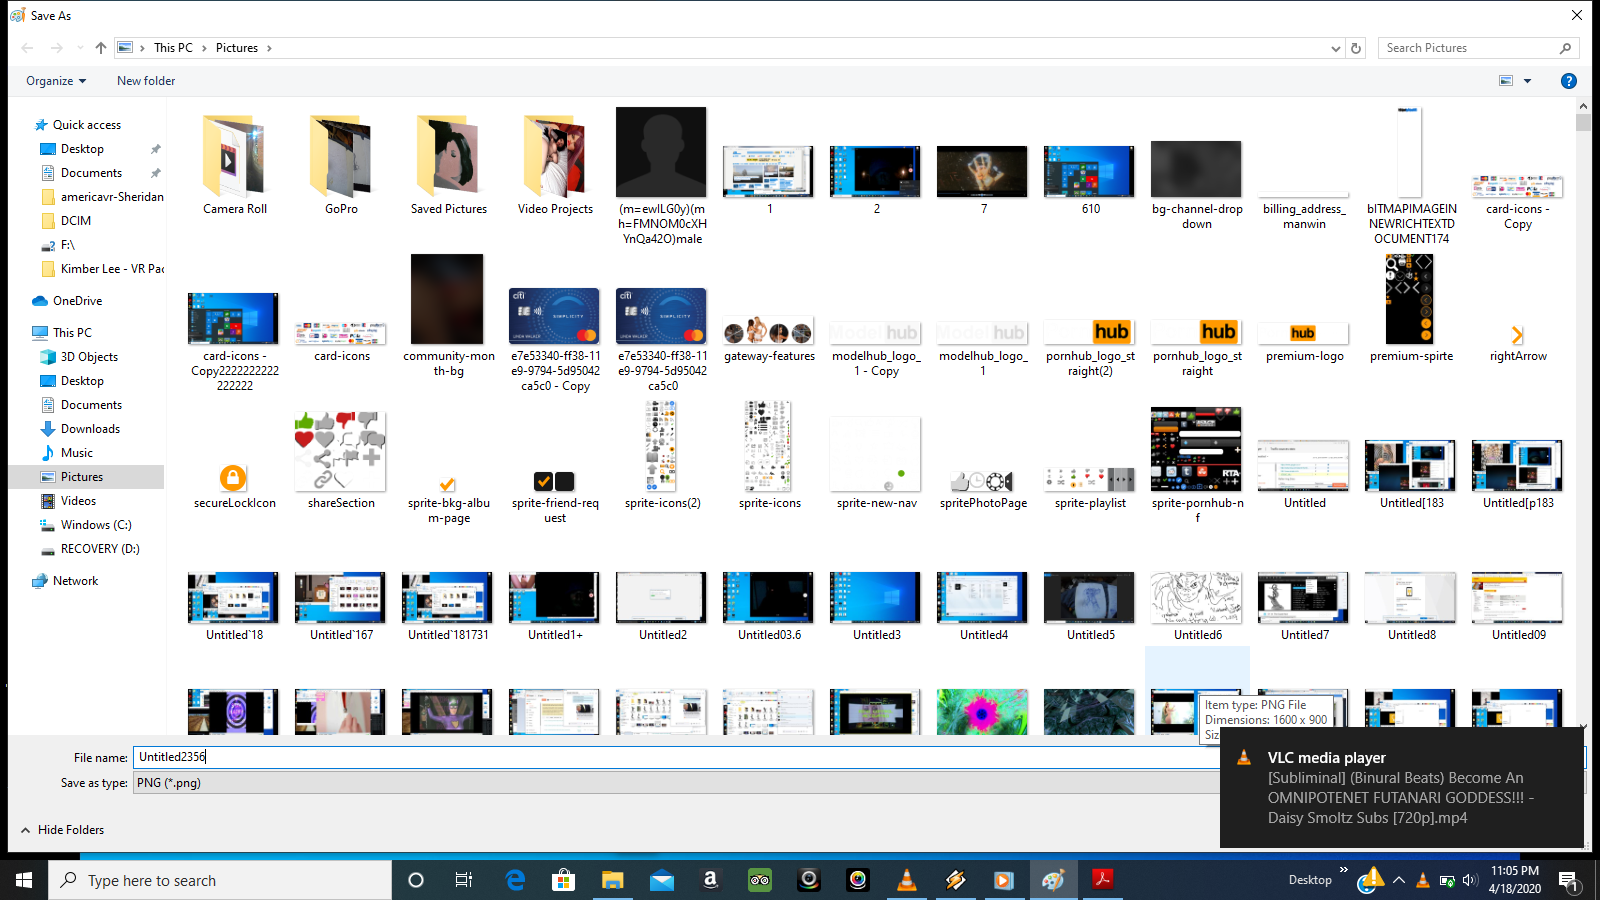Viewport: 1600px width, 900px height.
Task: Open Amazon from taskbar
Action: click(710, 880)
